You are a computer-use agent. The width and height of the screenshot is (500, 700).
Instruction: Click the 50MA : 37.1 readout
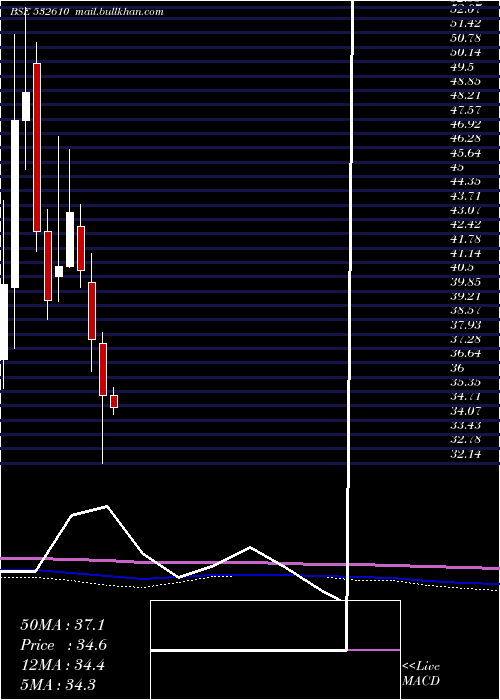[62, 625]
